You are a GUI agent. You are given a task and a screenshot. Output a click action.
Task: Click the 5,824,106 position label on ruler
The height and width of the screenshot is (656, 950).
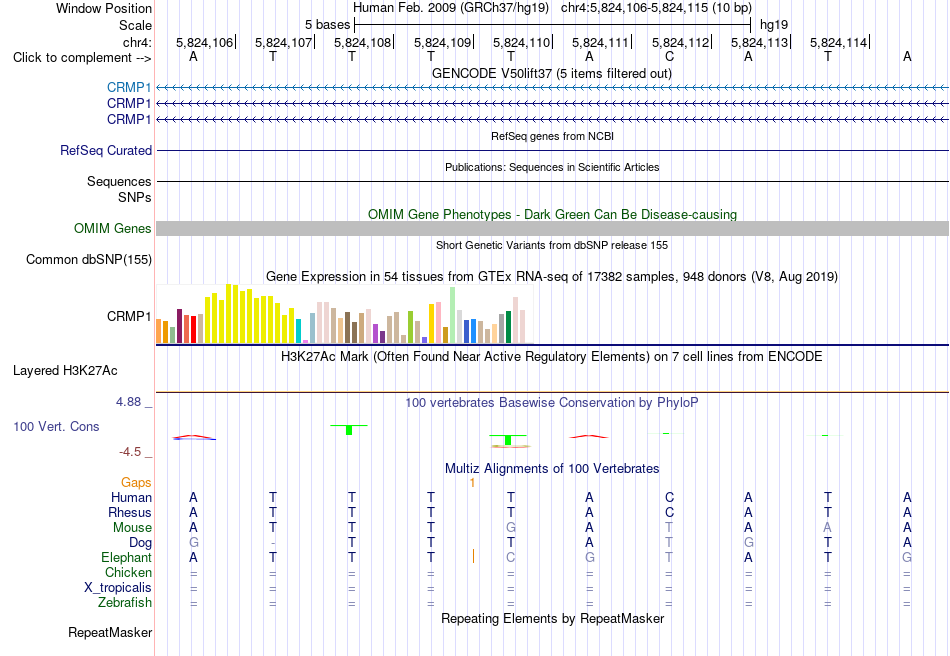point(204,42)
